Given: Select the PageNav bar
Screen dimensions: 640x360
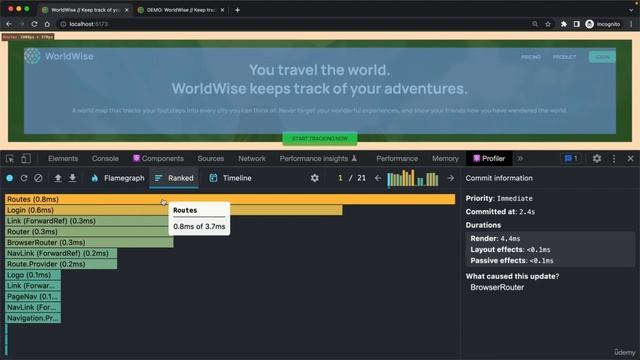Looking at the screenshot, I should click(x=33, y=297).
